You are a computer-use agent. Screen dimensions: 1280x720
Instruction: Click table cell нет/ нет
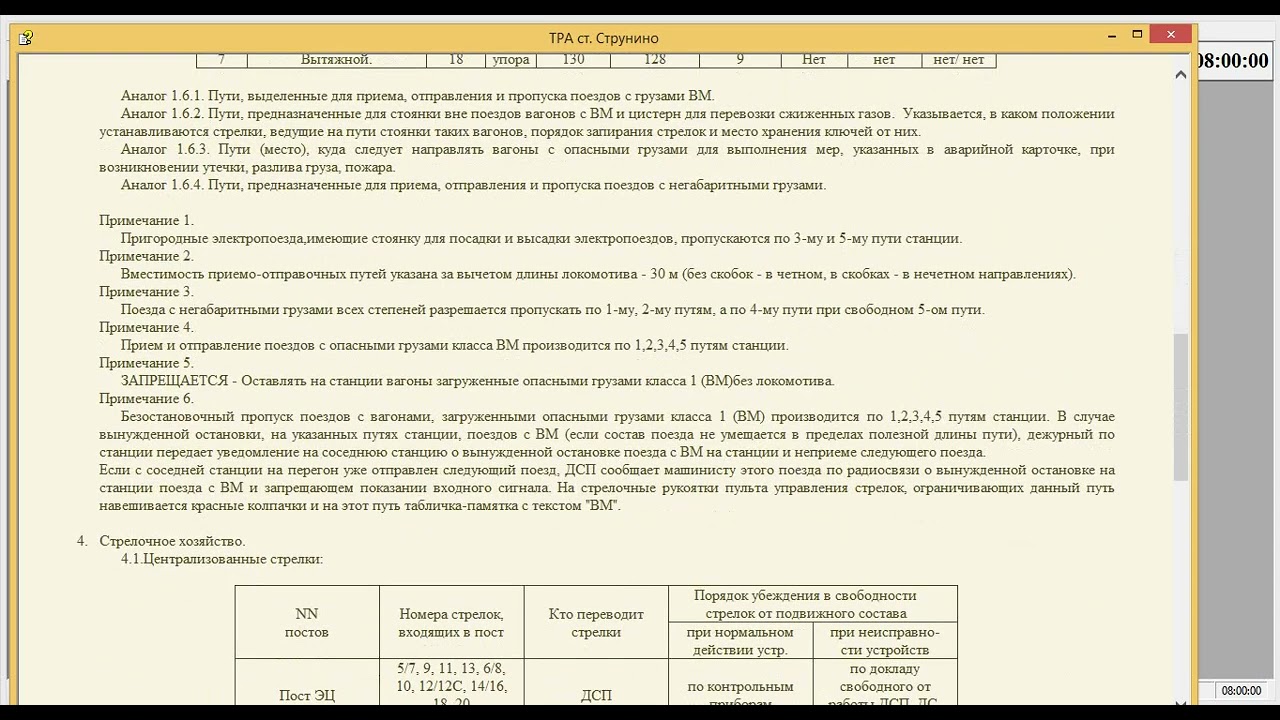(x=958, y=59)
